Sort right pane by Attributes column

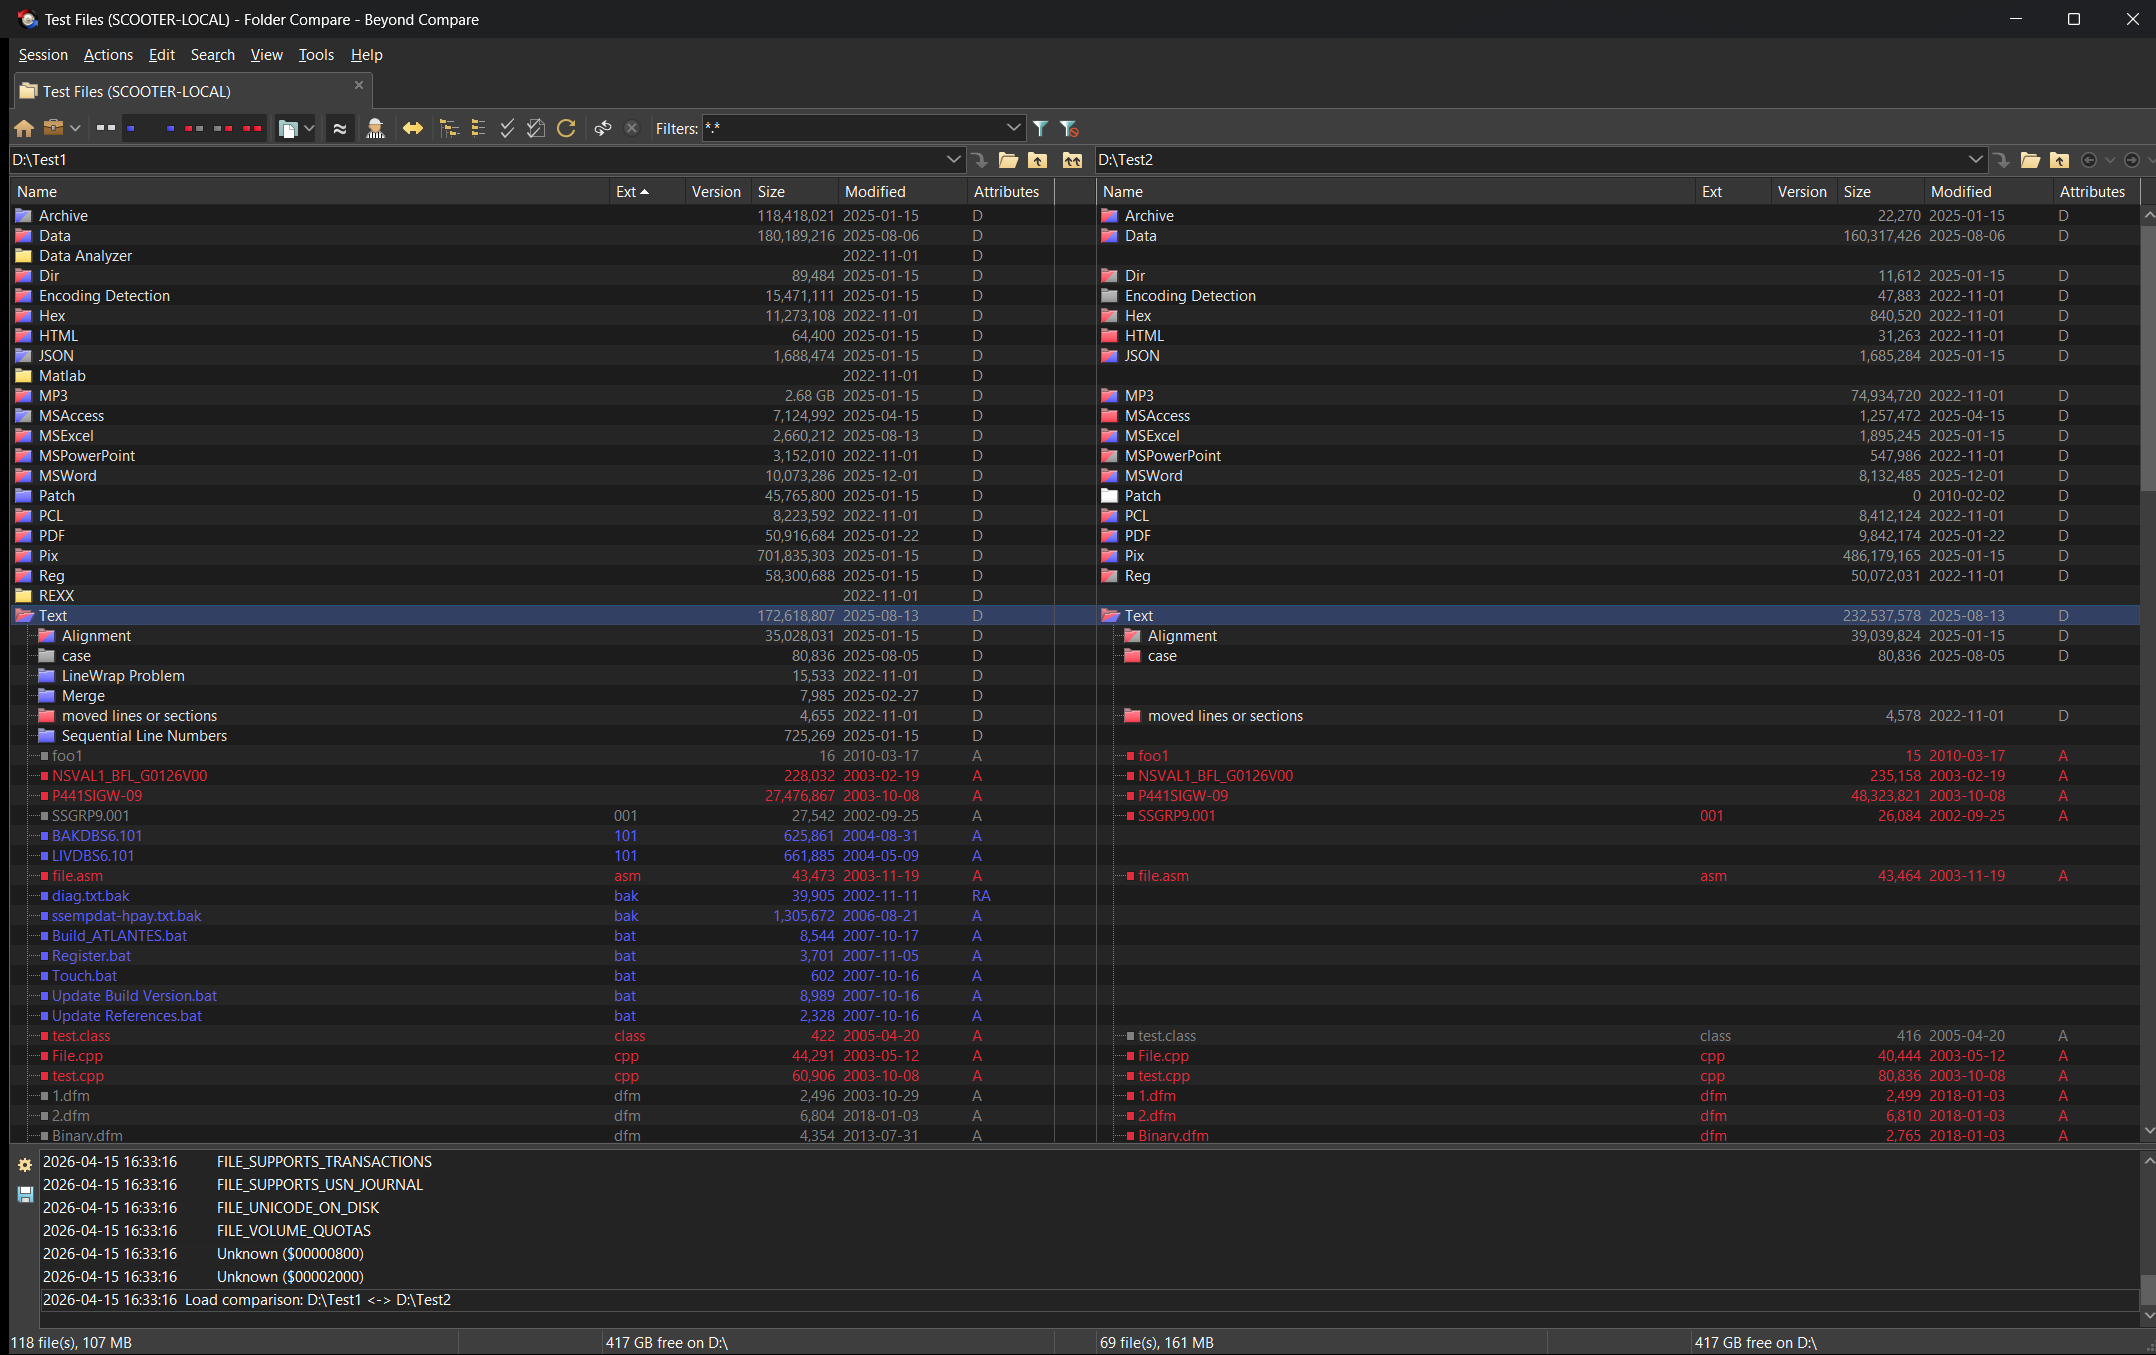(x=2097, y=192)
